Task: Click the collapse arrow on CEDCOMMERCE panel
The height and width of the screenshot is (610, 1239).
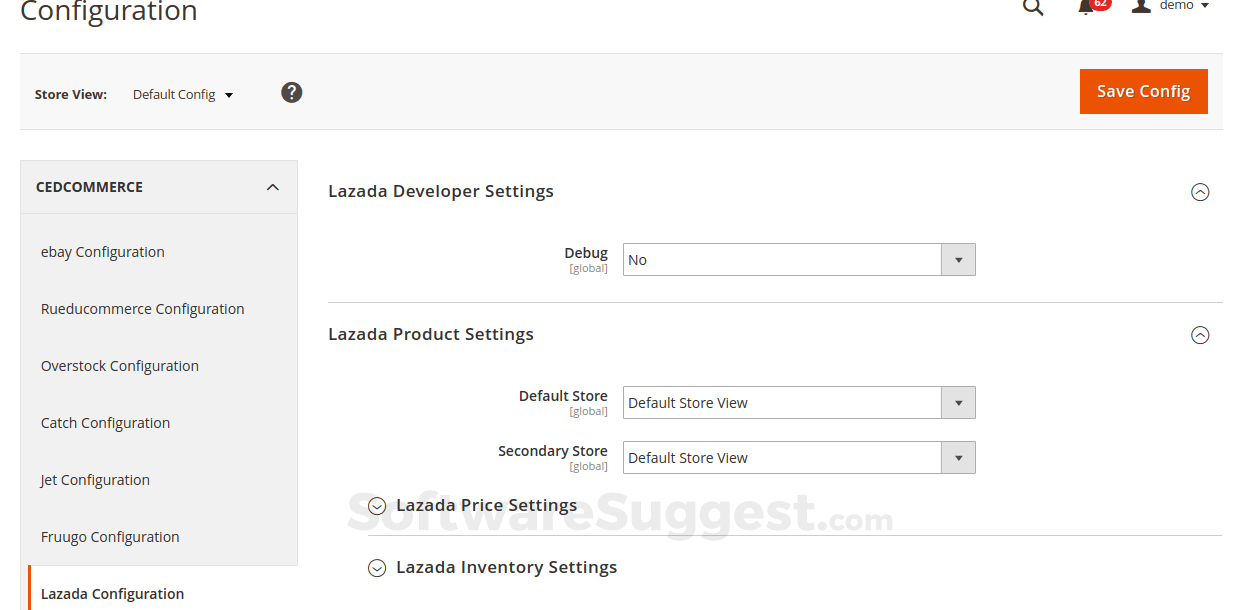Action: [x=272, y=186]
